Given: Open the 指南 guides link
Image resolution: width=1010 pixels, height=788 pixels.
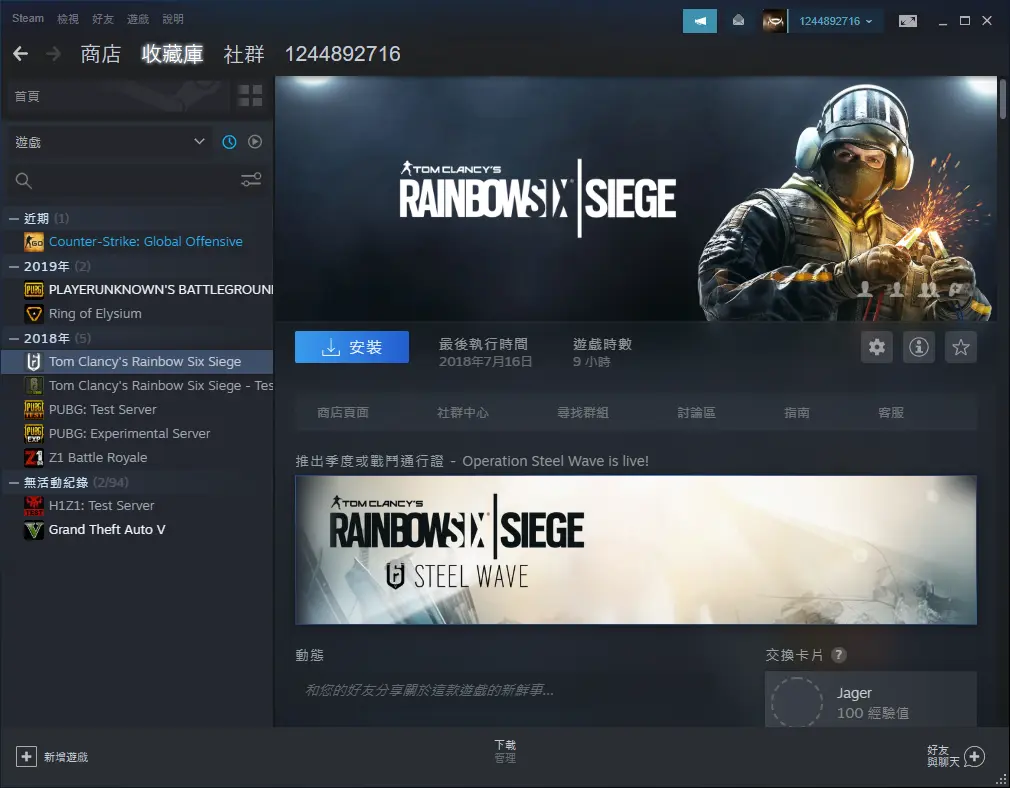Looking at the screenshot, I should point(797,412).
